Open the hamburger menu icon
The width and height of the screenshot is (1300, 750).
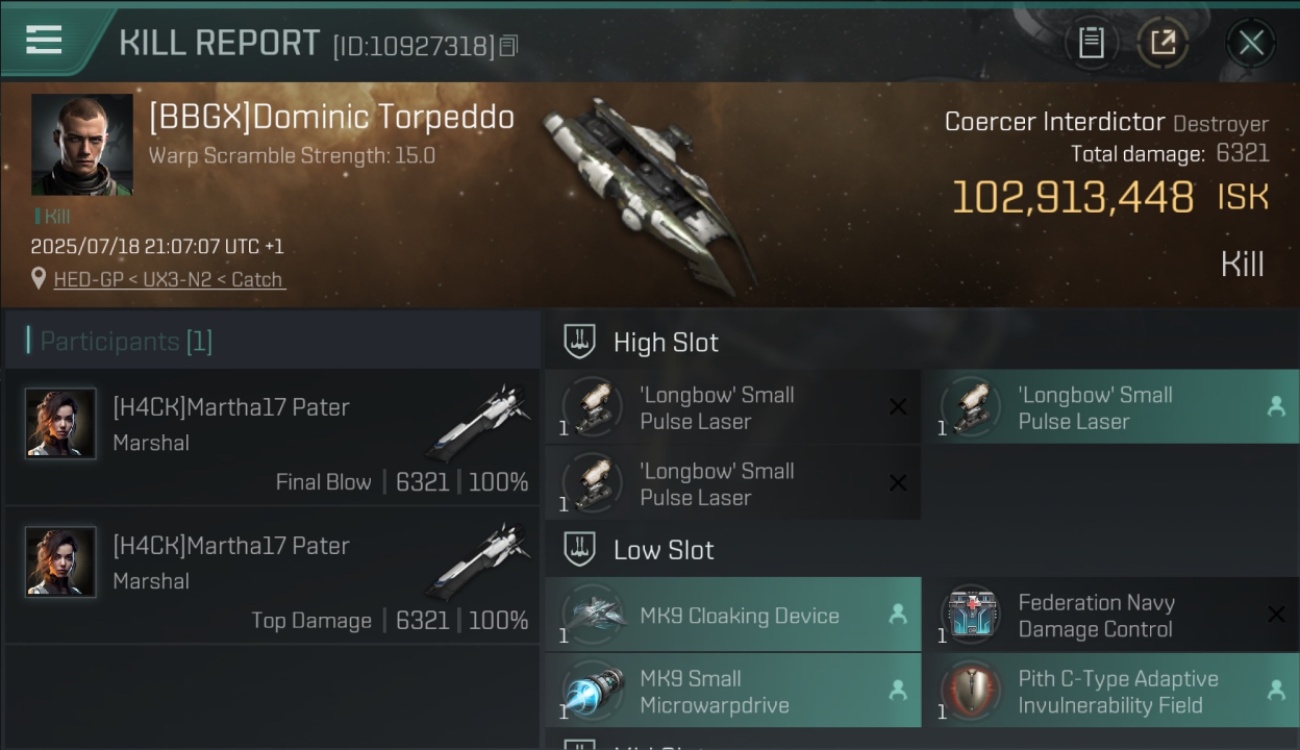point(44,39)
